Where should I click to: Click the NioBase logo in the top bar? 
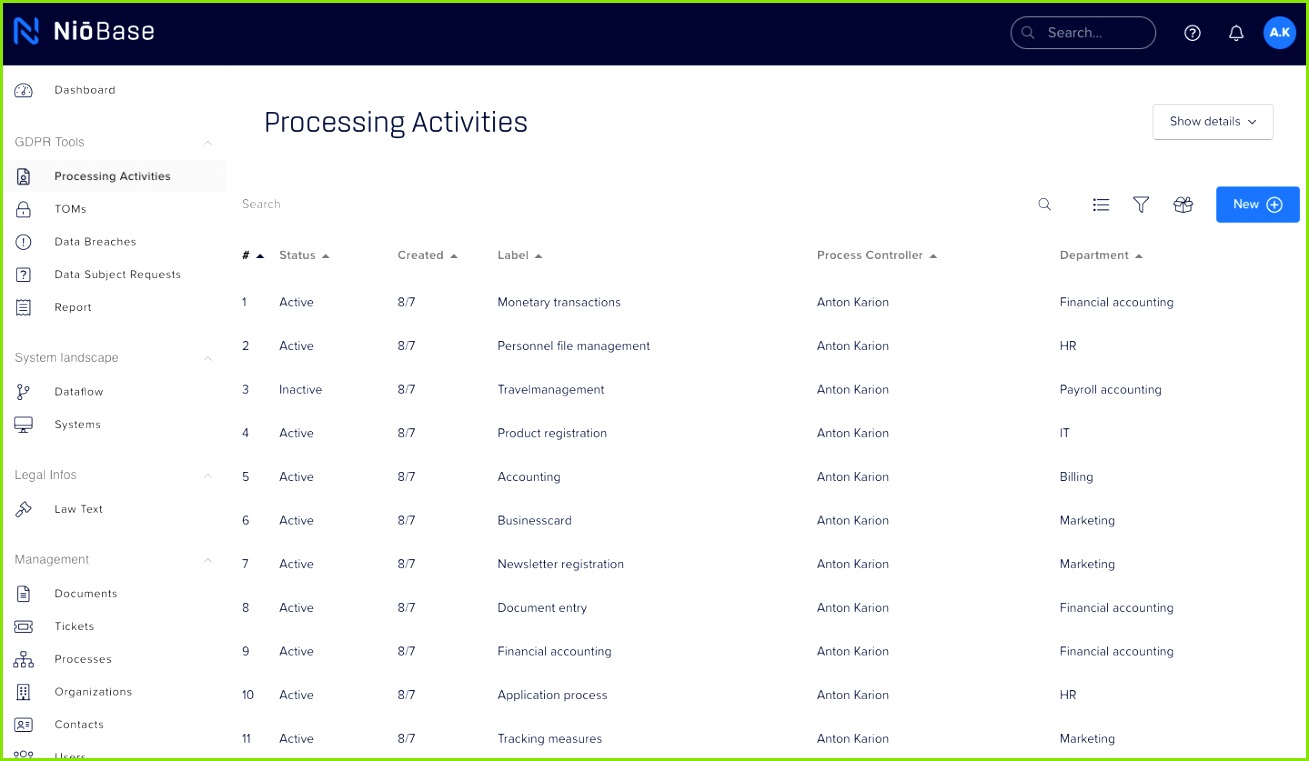pos(87,31)
